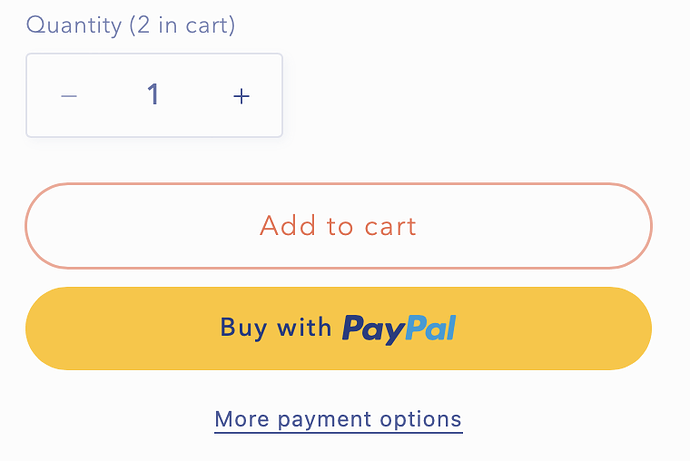Click the outlined Add to cart pill
The image size is (690, 461).
point(338,226)
